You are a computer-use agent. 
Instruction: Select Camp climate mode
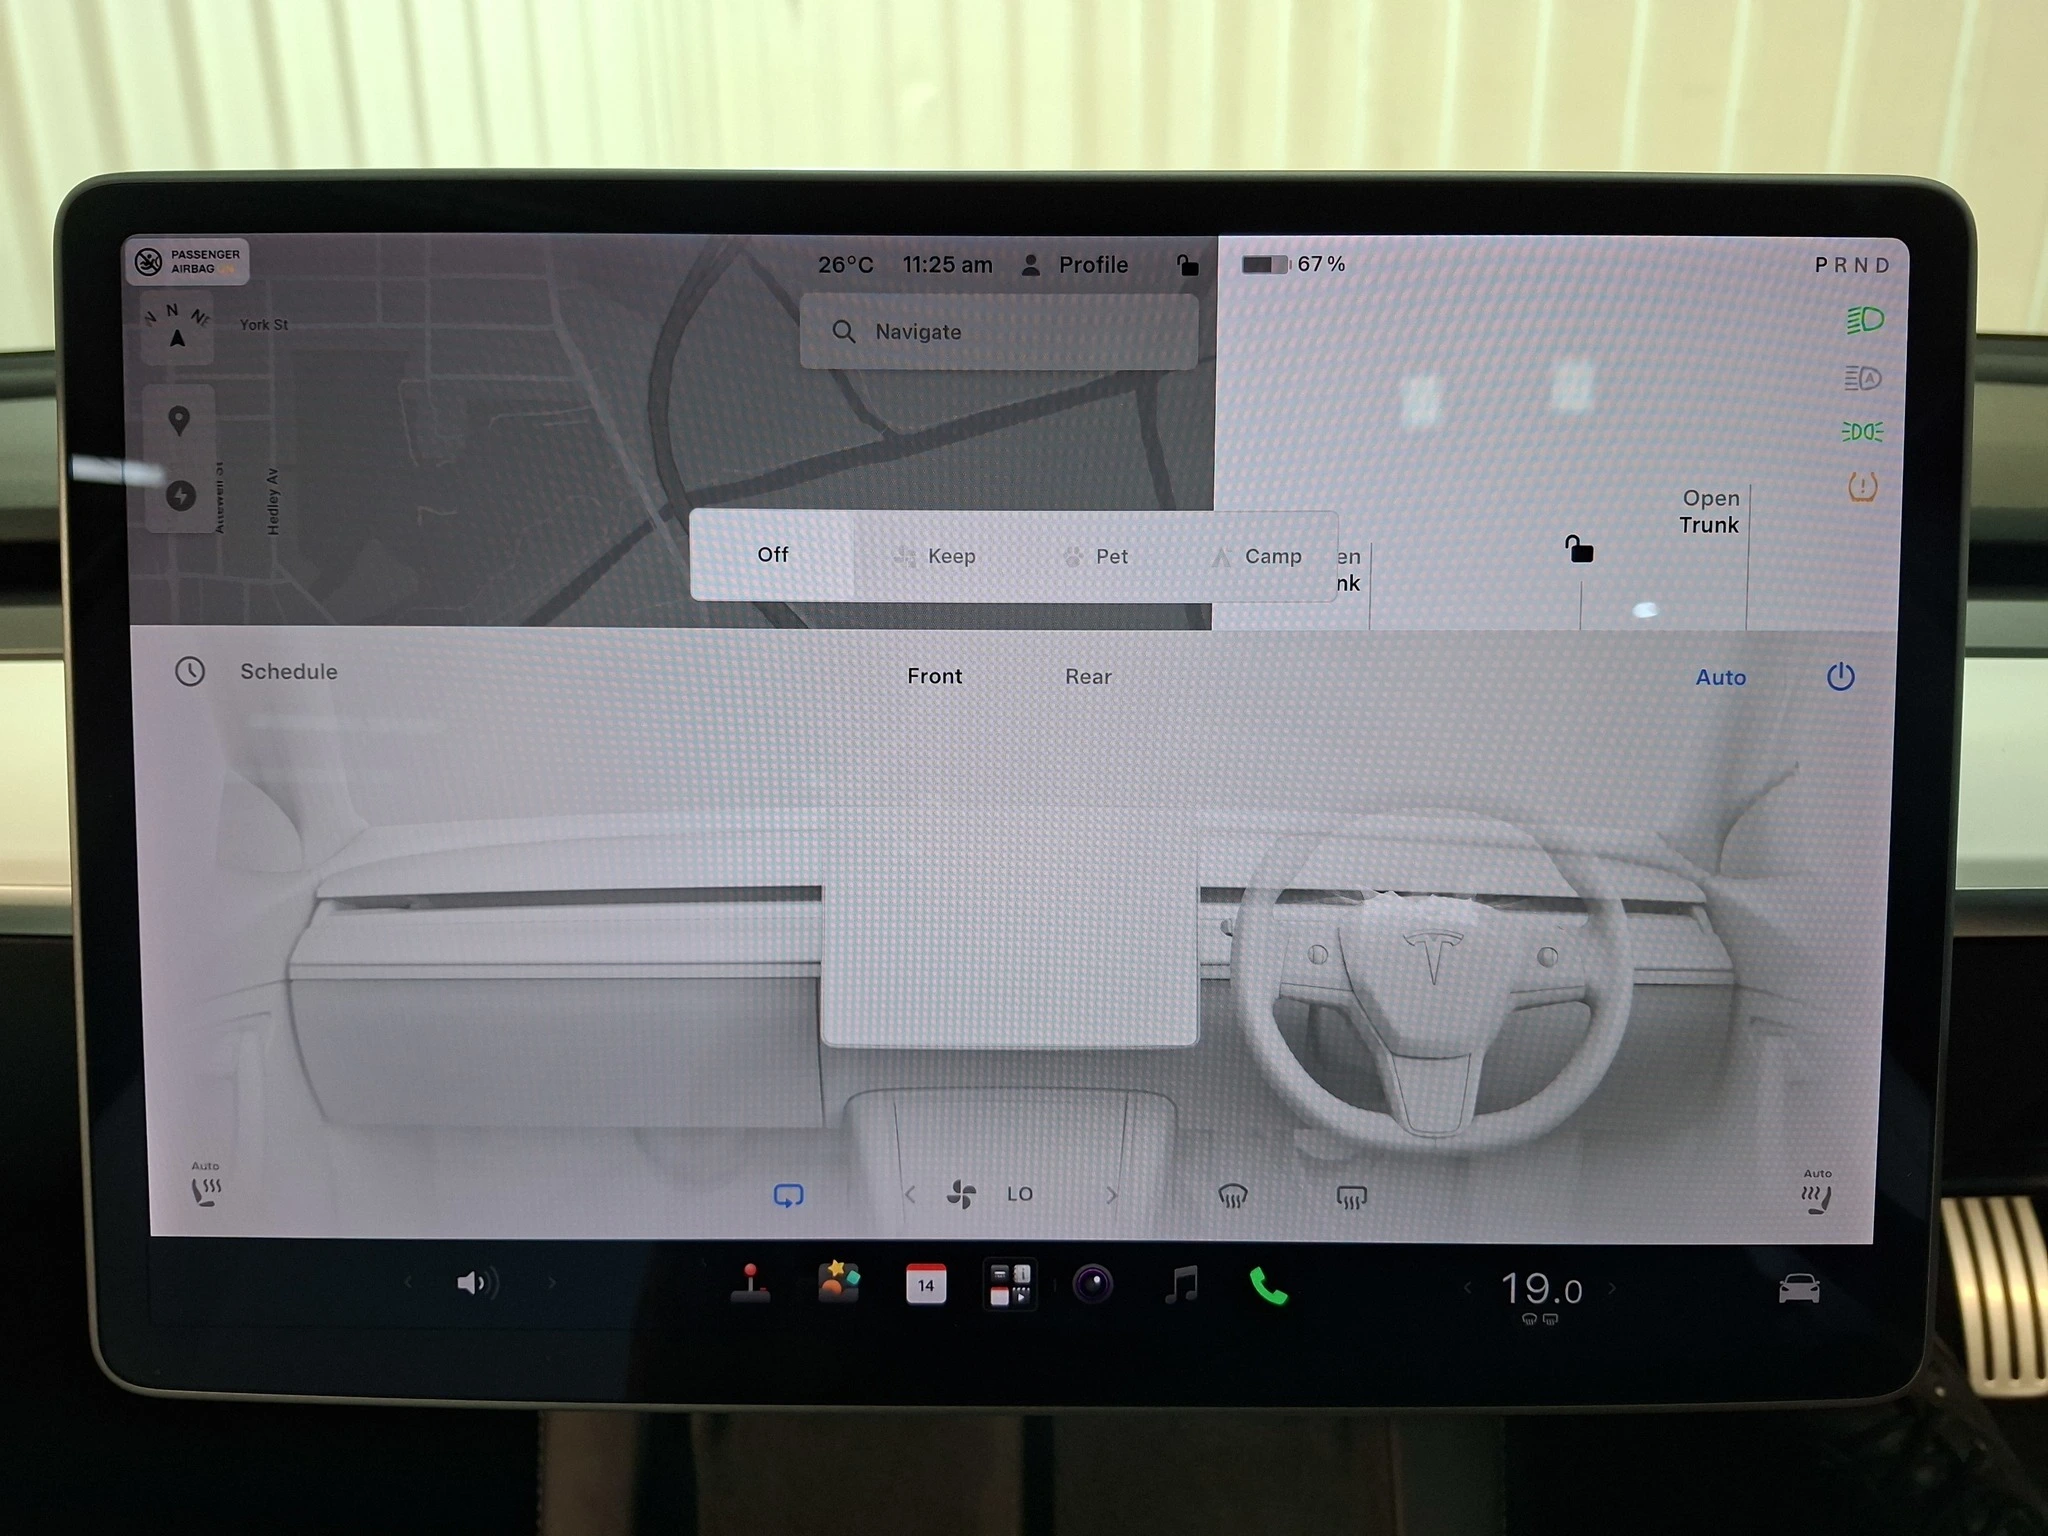click(1257, 556)
